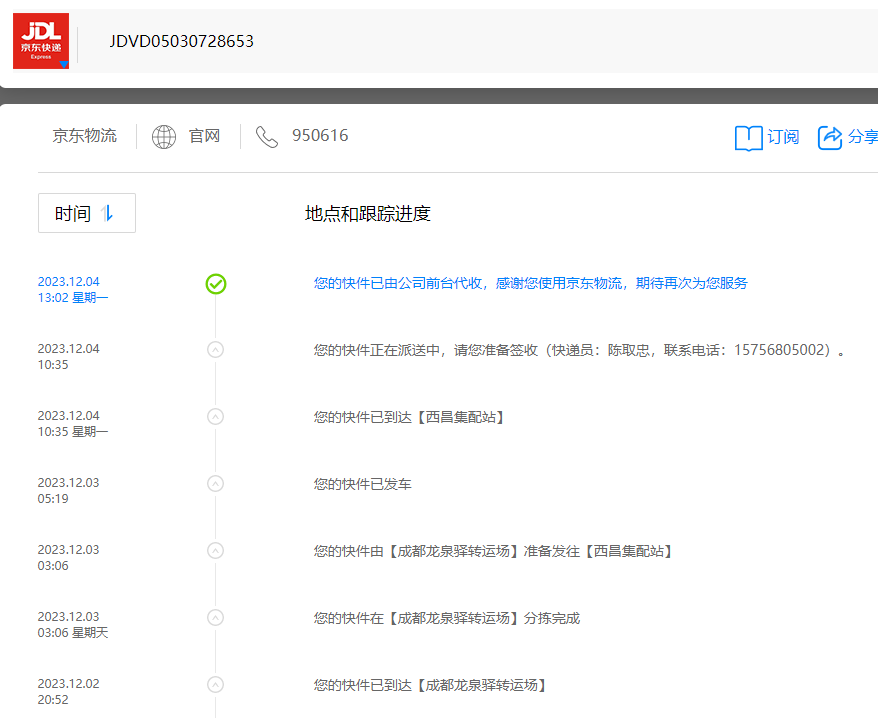Image resolution: width=878 pixels, height=718 pixels.
Task: Click timeline node for 已到达西昌集配站 entry
Action: (216, 417)
